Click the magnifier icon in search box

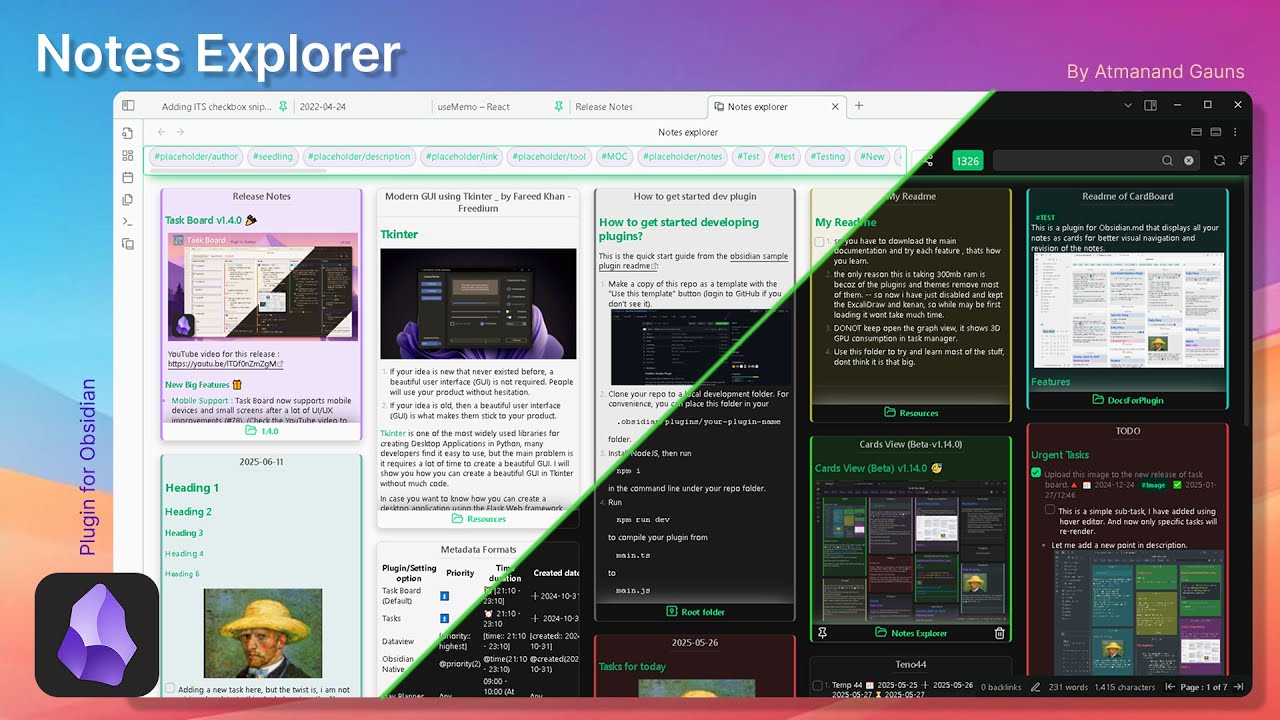[x=1167, y=160]
